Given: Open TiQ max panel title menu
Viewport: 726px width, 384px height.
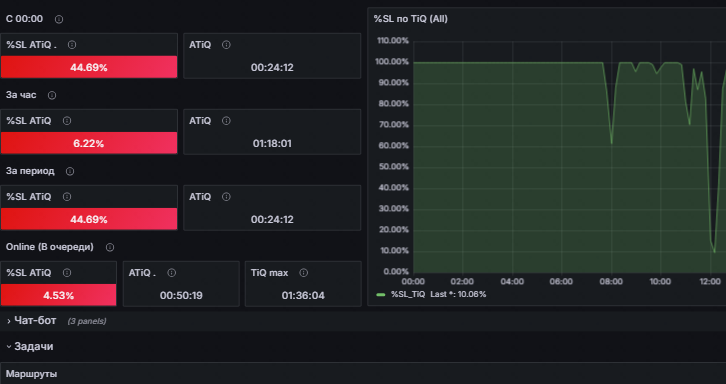Looking at the screenshot, I should [x=269, y=273].
